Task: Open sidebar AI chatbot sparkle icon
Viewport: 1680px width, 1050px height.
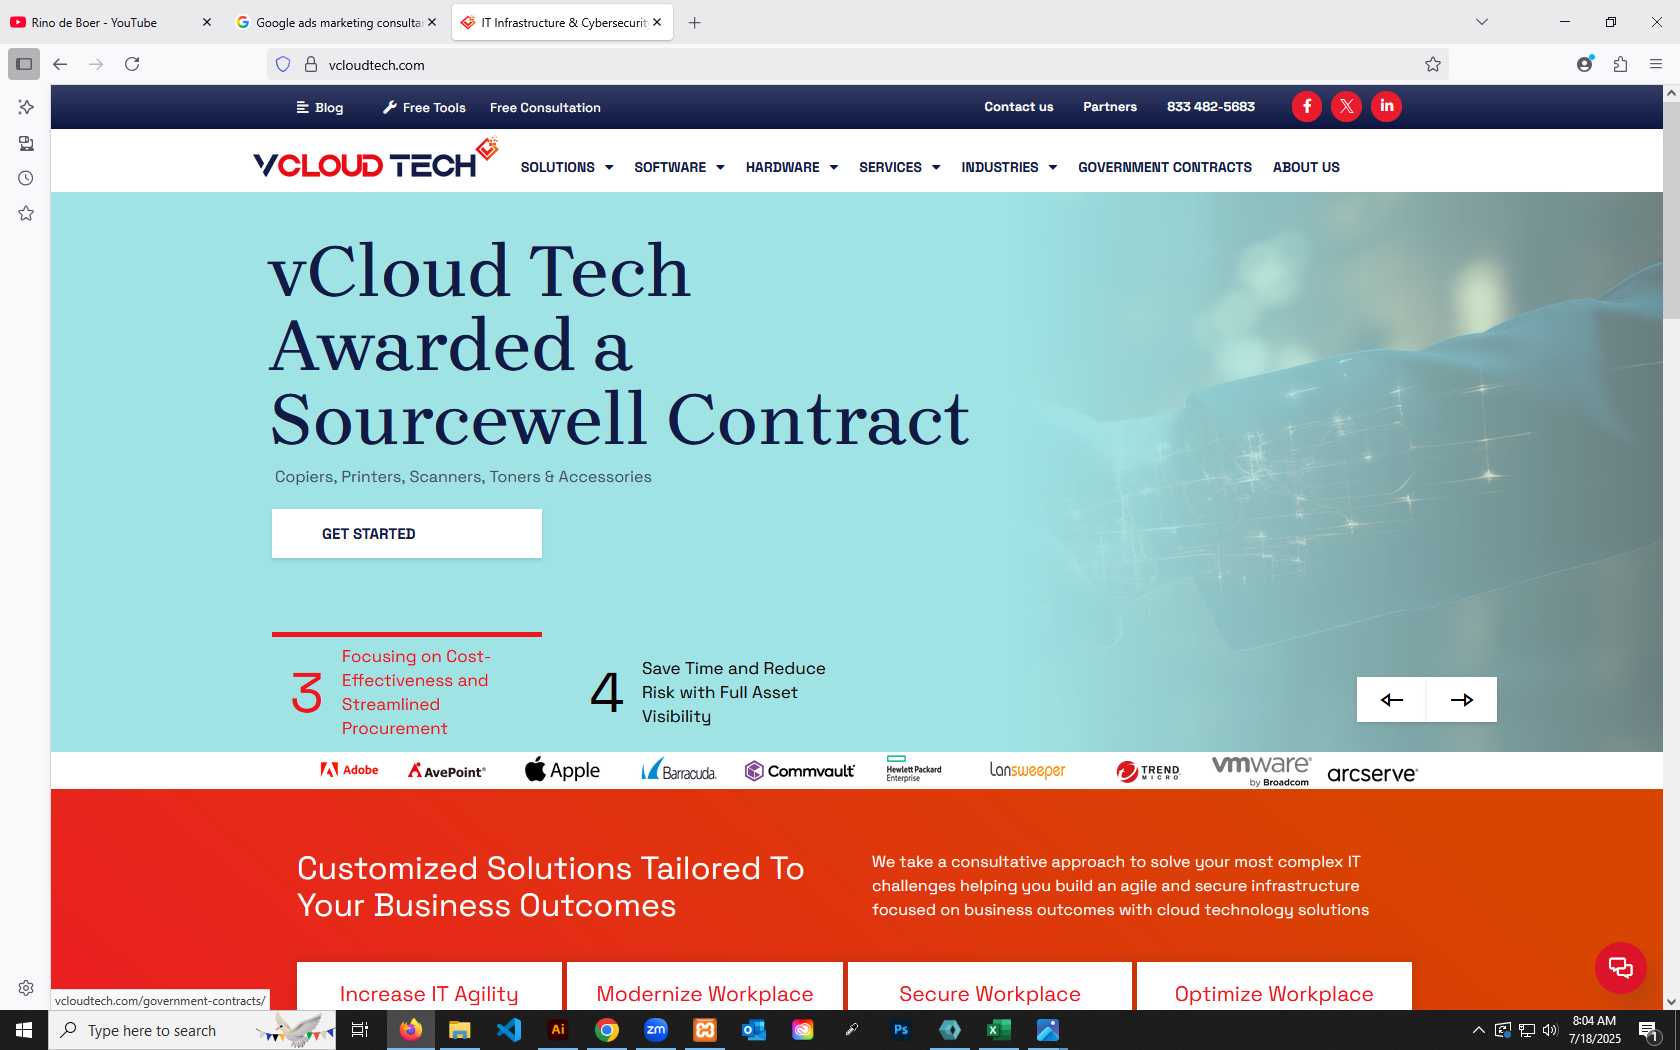Action: (26, 107)
